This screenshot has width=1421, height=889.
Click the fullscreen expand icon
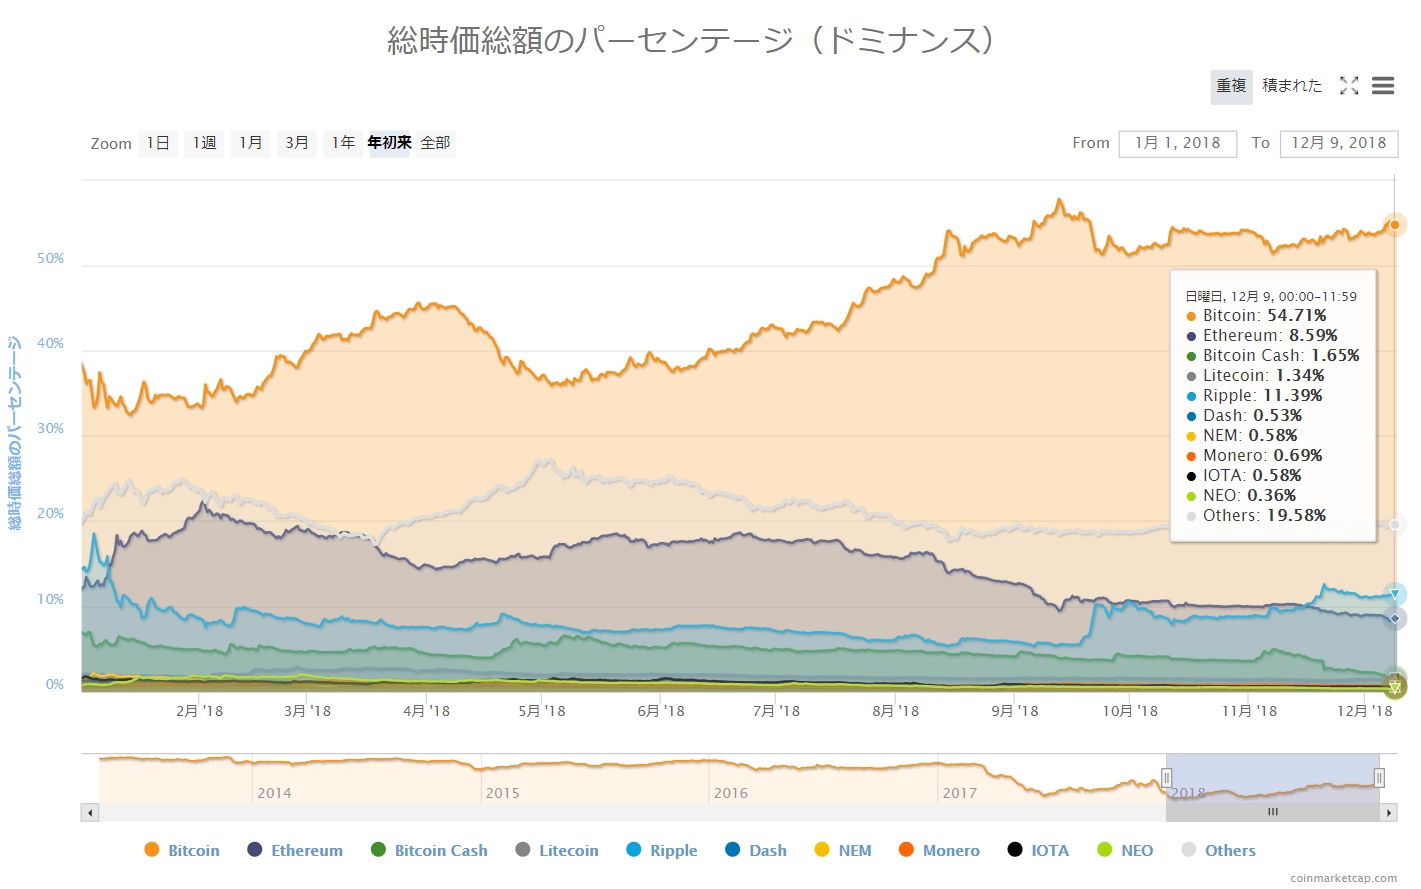click(x=1349, y=86)
